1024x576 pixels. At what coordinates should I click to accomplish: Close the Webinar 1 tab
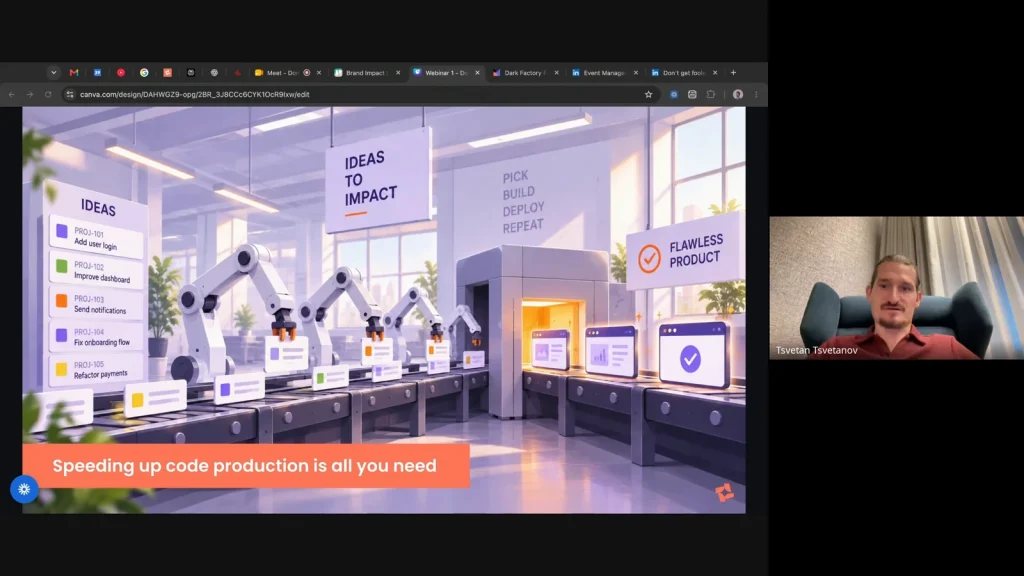pyautogui.click(x=477, y=72)
